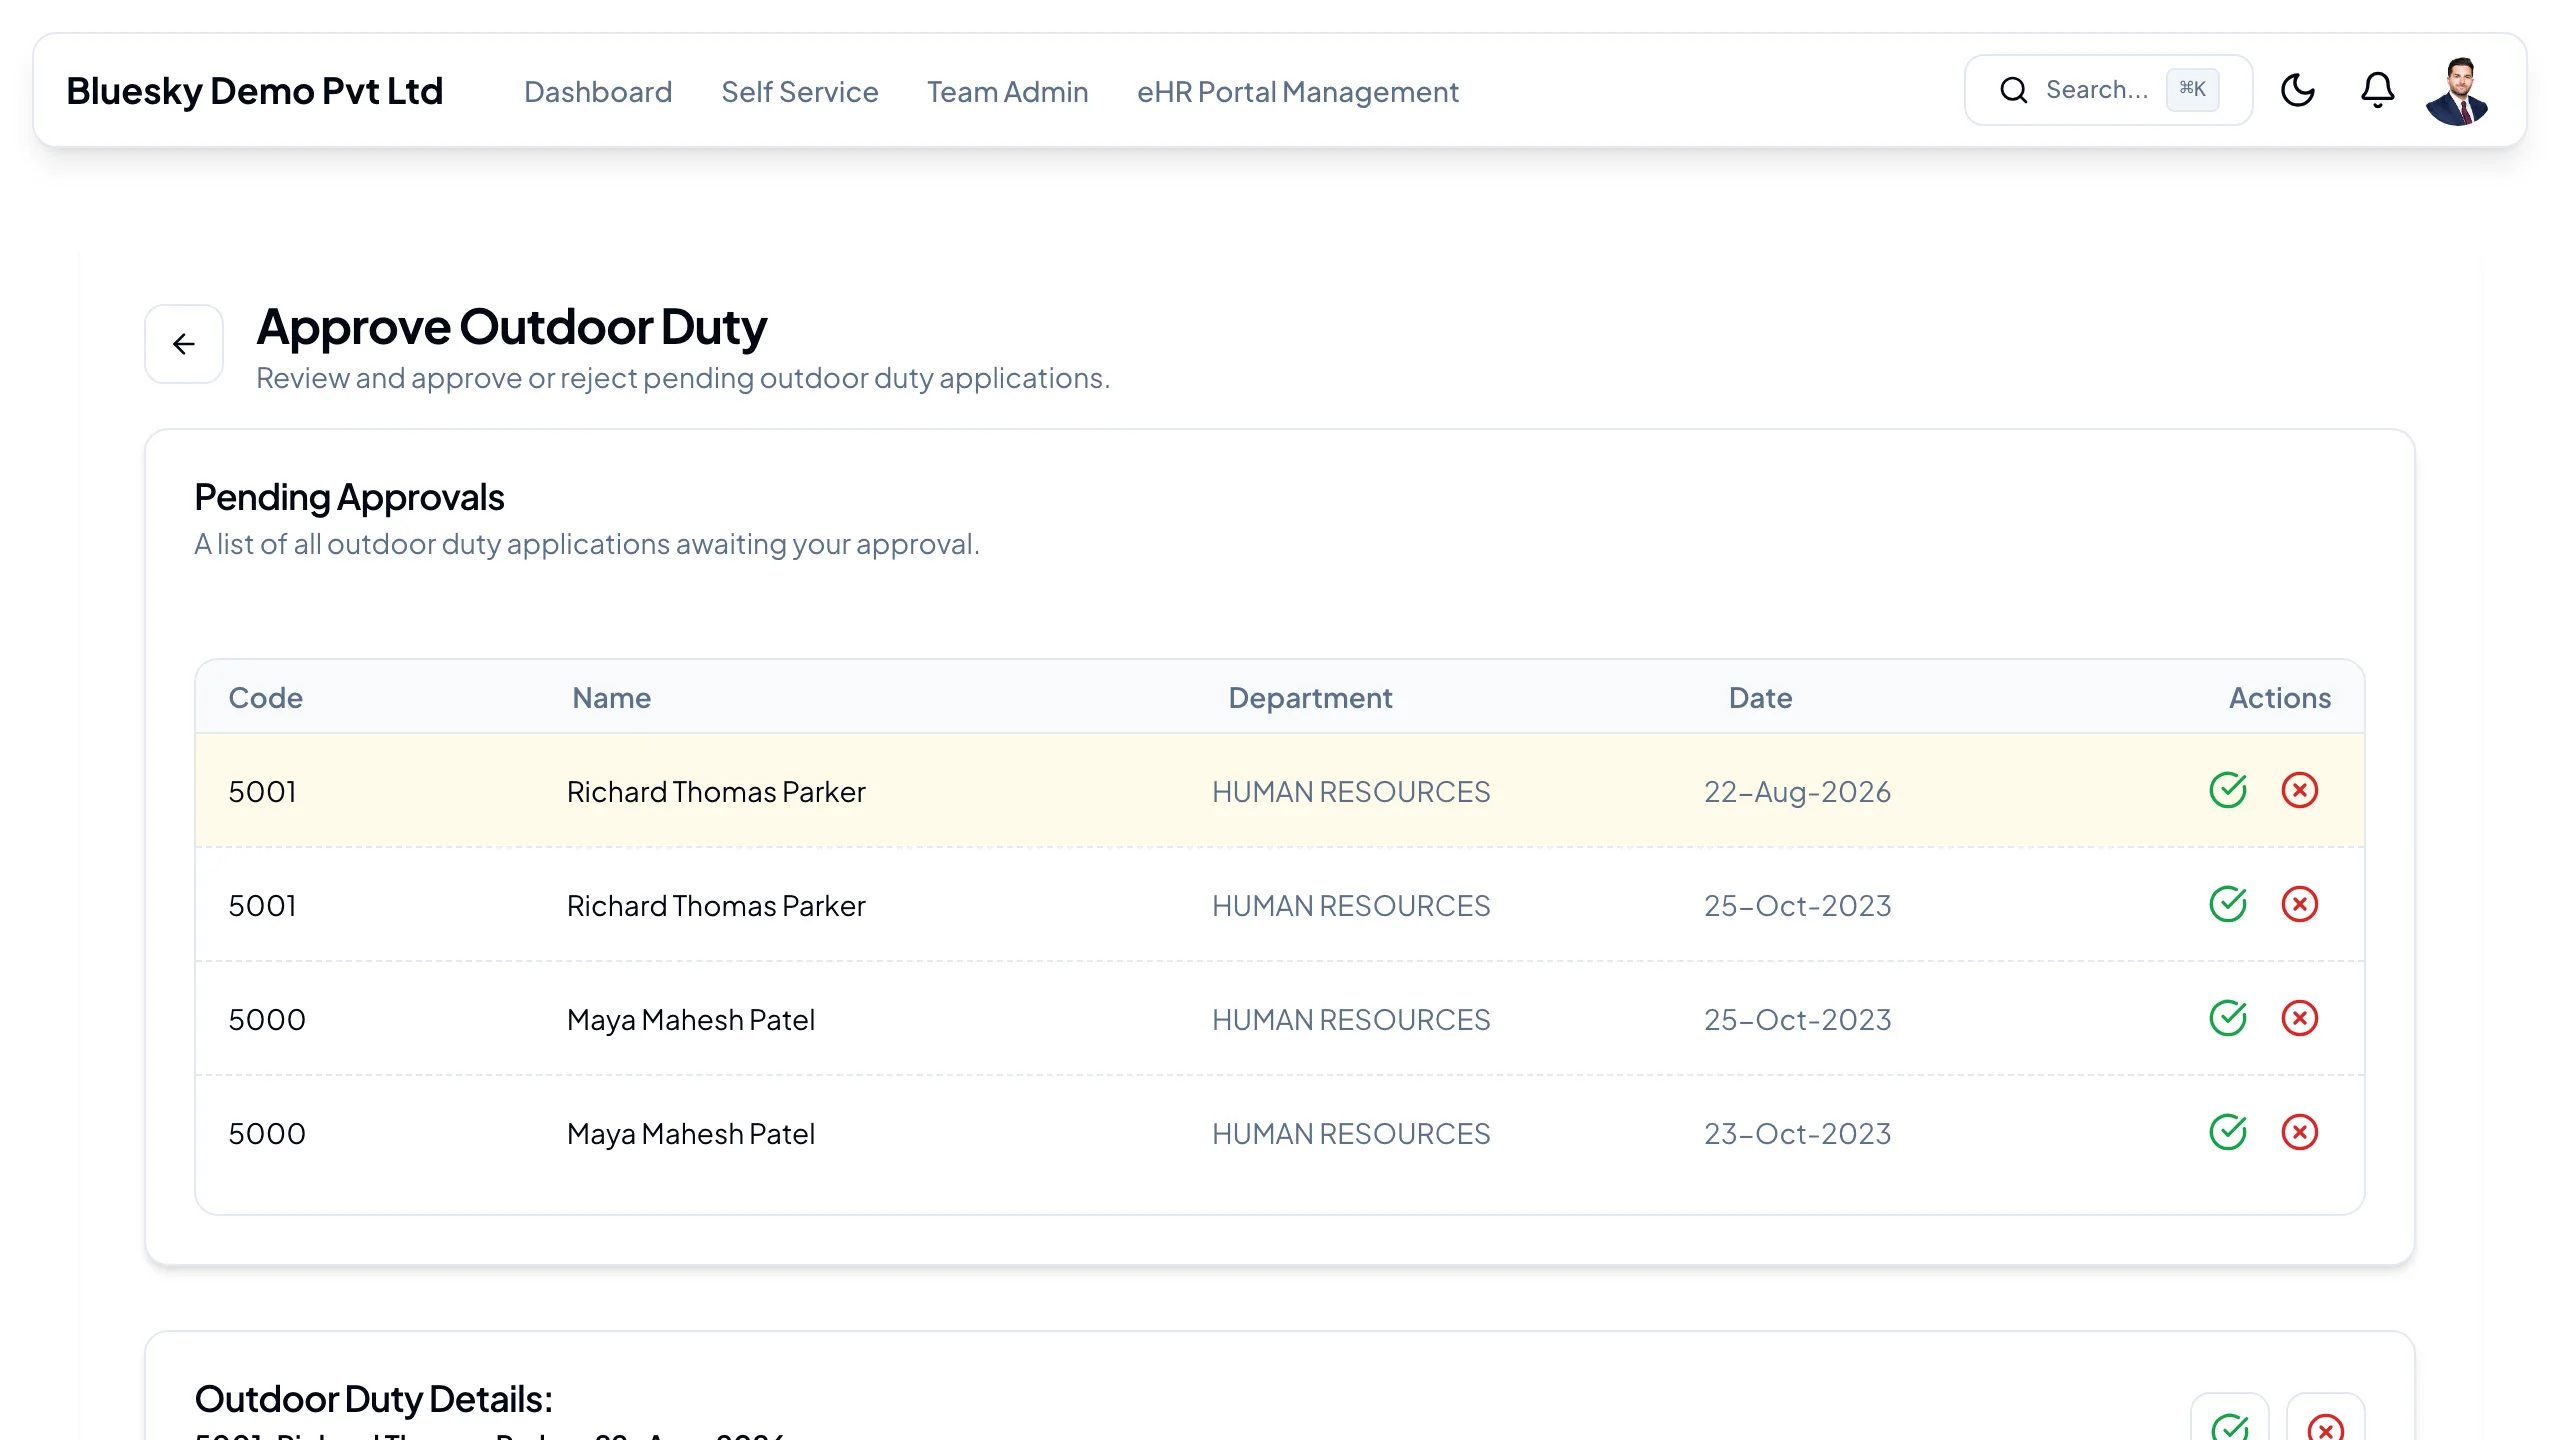Viewport: 2560px width, 1440px height.
Task: Approve Richard Parker's 22-Aug-2026 request
Action: click(x=2228, y=790)
